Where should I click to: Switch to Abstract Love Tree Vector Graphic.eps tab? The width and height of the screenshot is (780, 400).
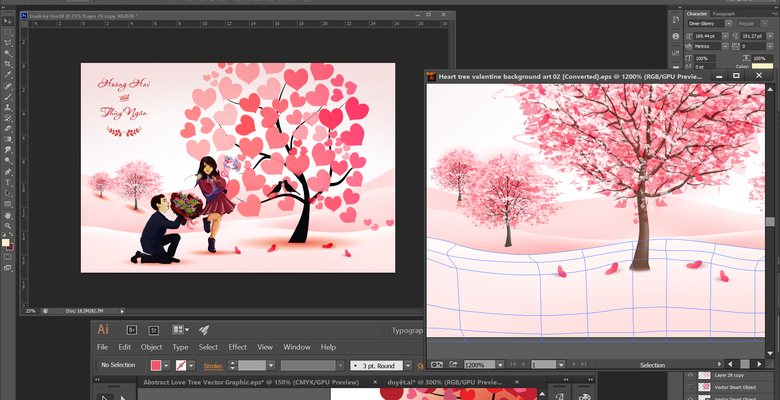251,382
